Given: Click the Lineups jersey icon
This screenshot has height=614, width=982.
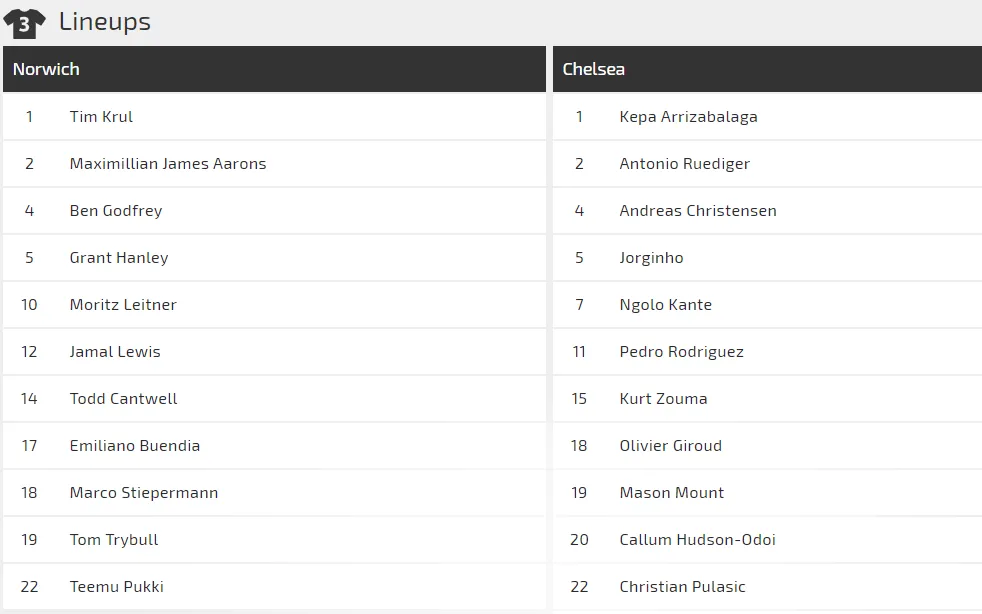Looking at the screenshot, I should [24, 22].
